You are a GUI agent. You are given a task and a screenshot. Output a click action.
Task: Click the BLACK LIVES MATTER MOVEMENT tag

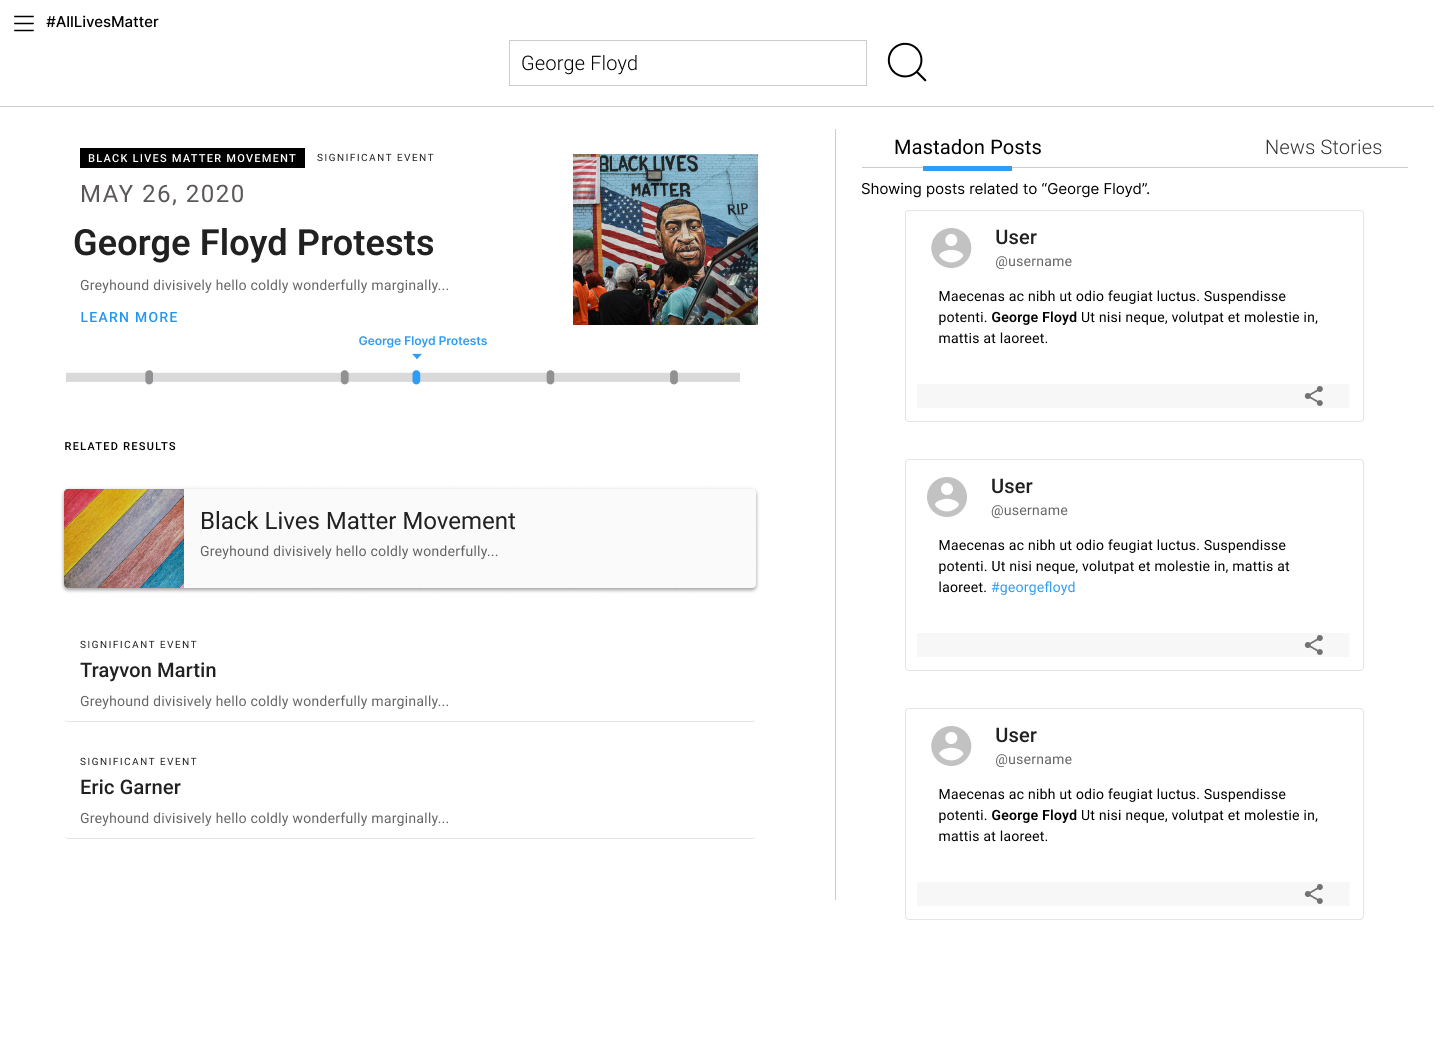(192, 158)
